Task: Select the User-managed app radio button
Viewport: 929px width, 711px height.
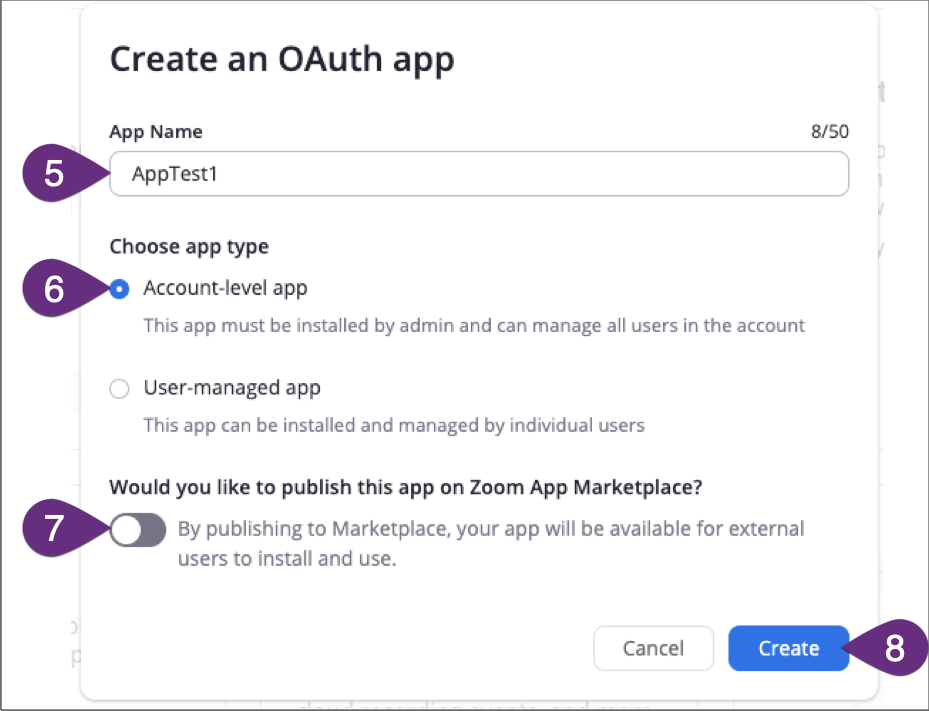Action: 119,388
